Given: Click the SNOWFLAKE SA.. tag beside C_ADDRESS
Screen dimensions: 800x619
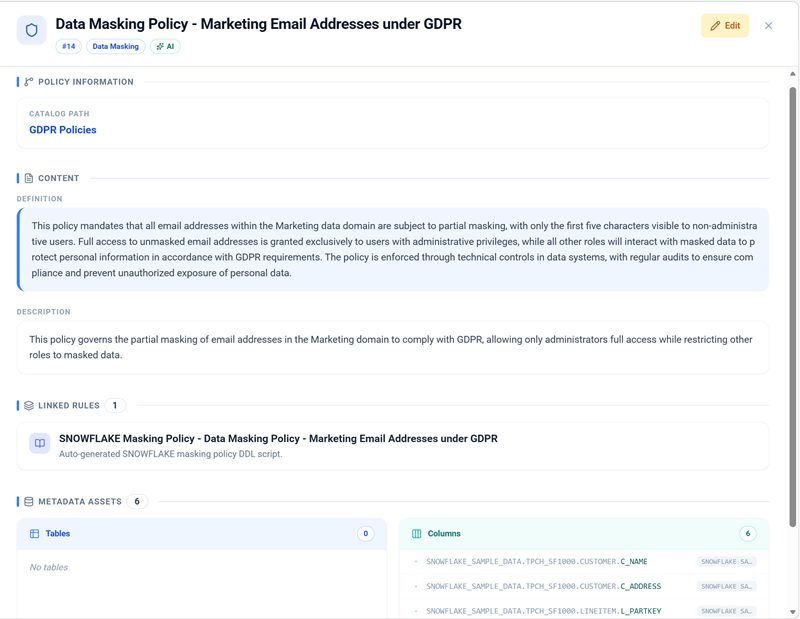Looking at the screenshot, I should click(727, 586).
